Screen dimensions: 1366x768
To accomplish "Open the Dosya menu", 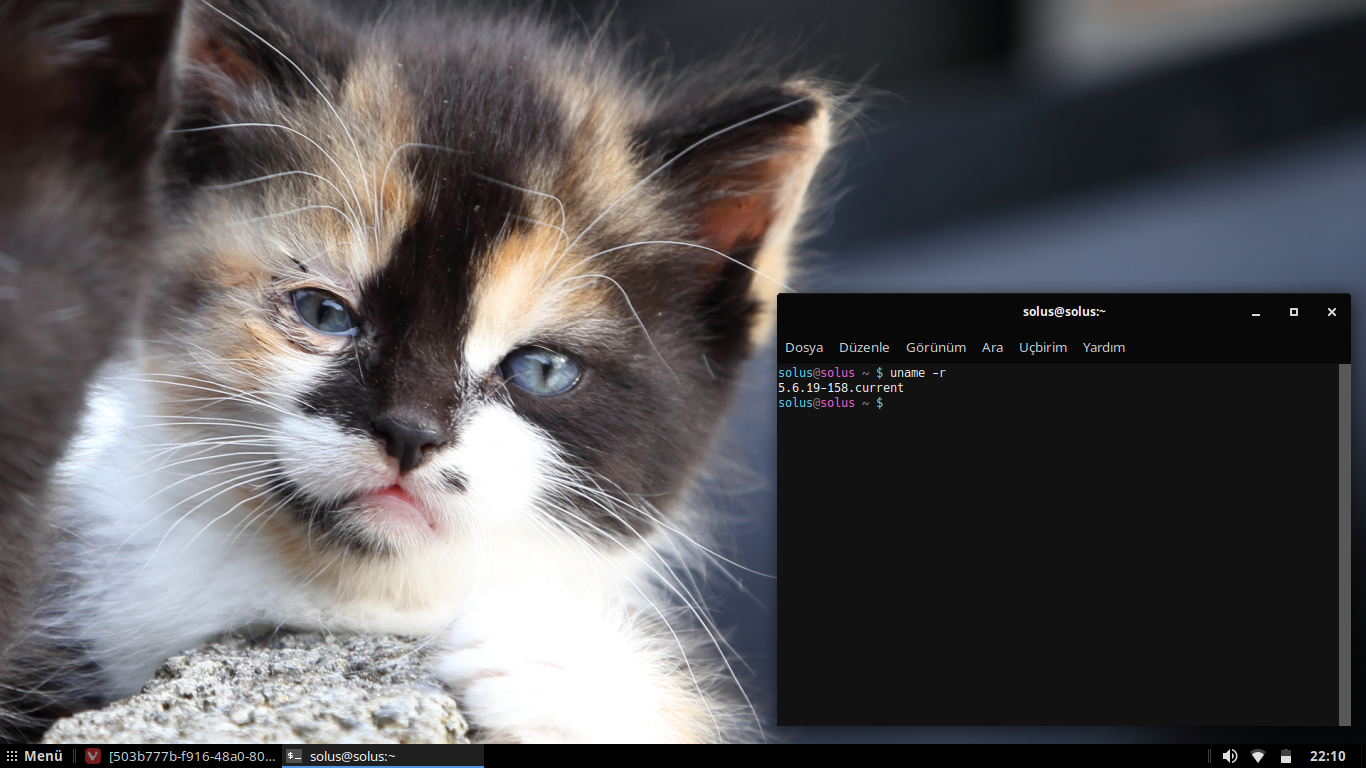I will pyautogui.click(x=804, y=347).
